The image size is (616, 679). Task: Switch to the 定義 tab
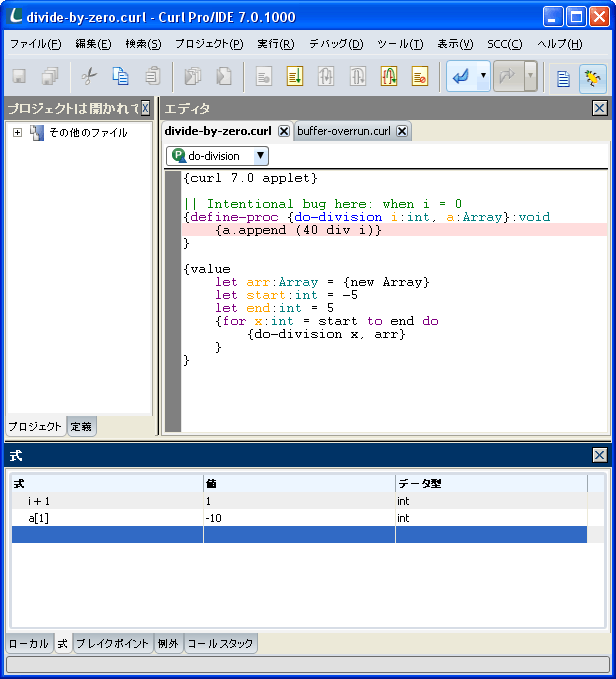point(81,427)
